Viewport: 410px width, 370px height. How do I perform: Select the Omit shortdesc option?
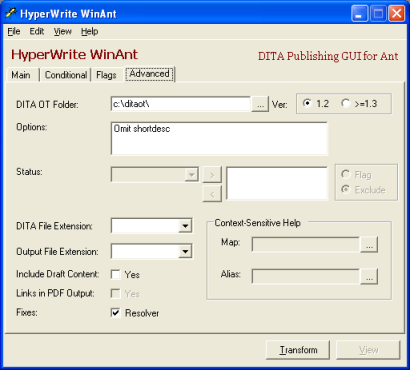142,129
